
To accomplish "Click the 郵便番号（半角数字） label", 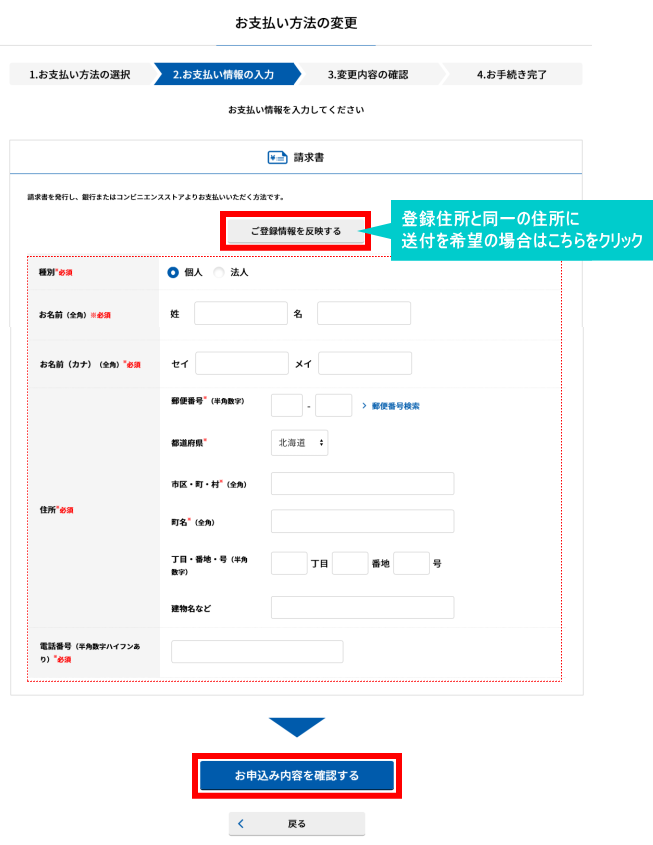I will (208, 401).
